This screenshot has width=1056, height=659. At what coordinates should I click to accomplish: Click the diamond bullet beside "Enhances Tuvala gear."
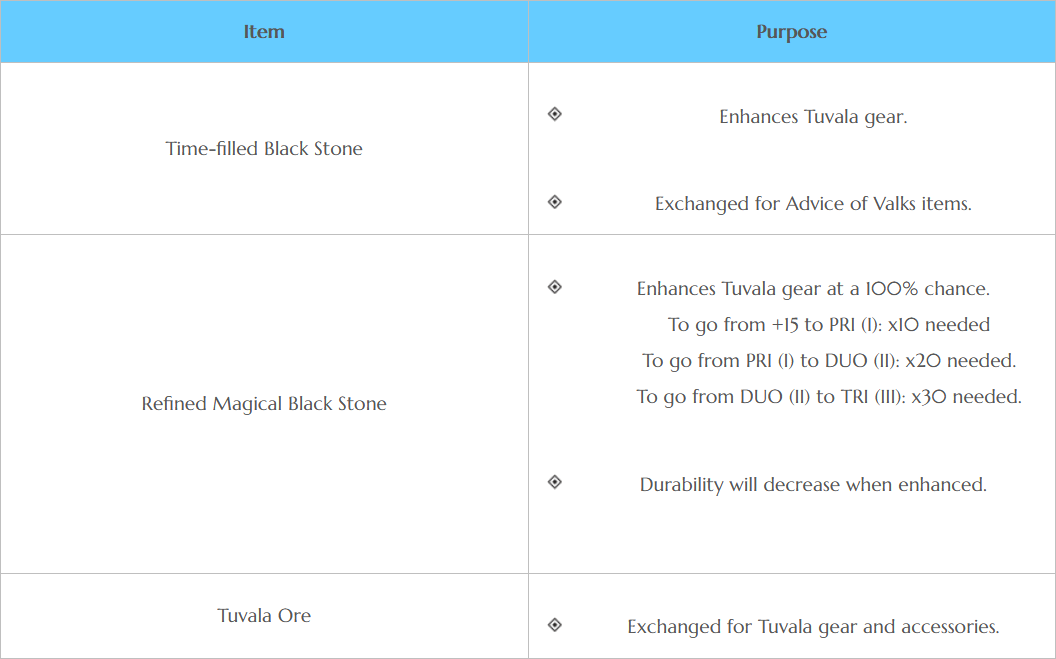tap(555, 114)
